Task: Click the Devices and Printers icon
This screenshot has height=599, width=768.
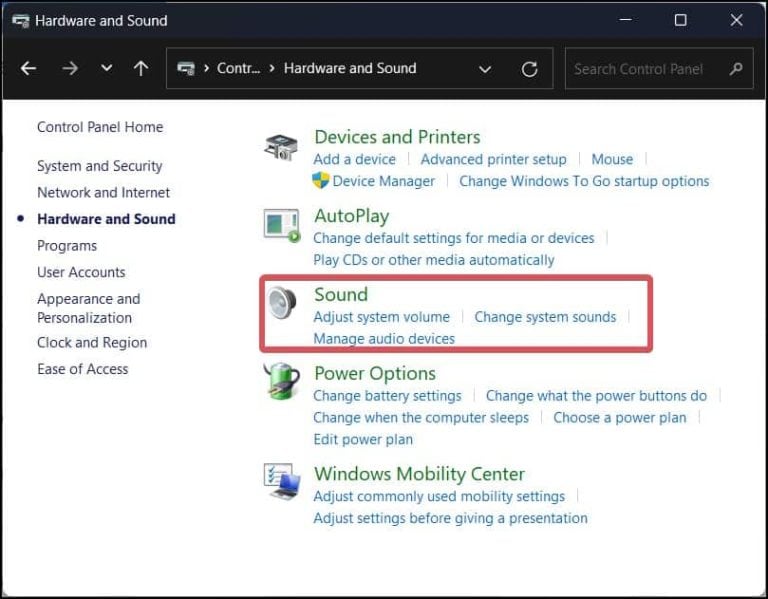Action: tap(281, 147)
